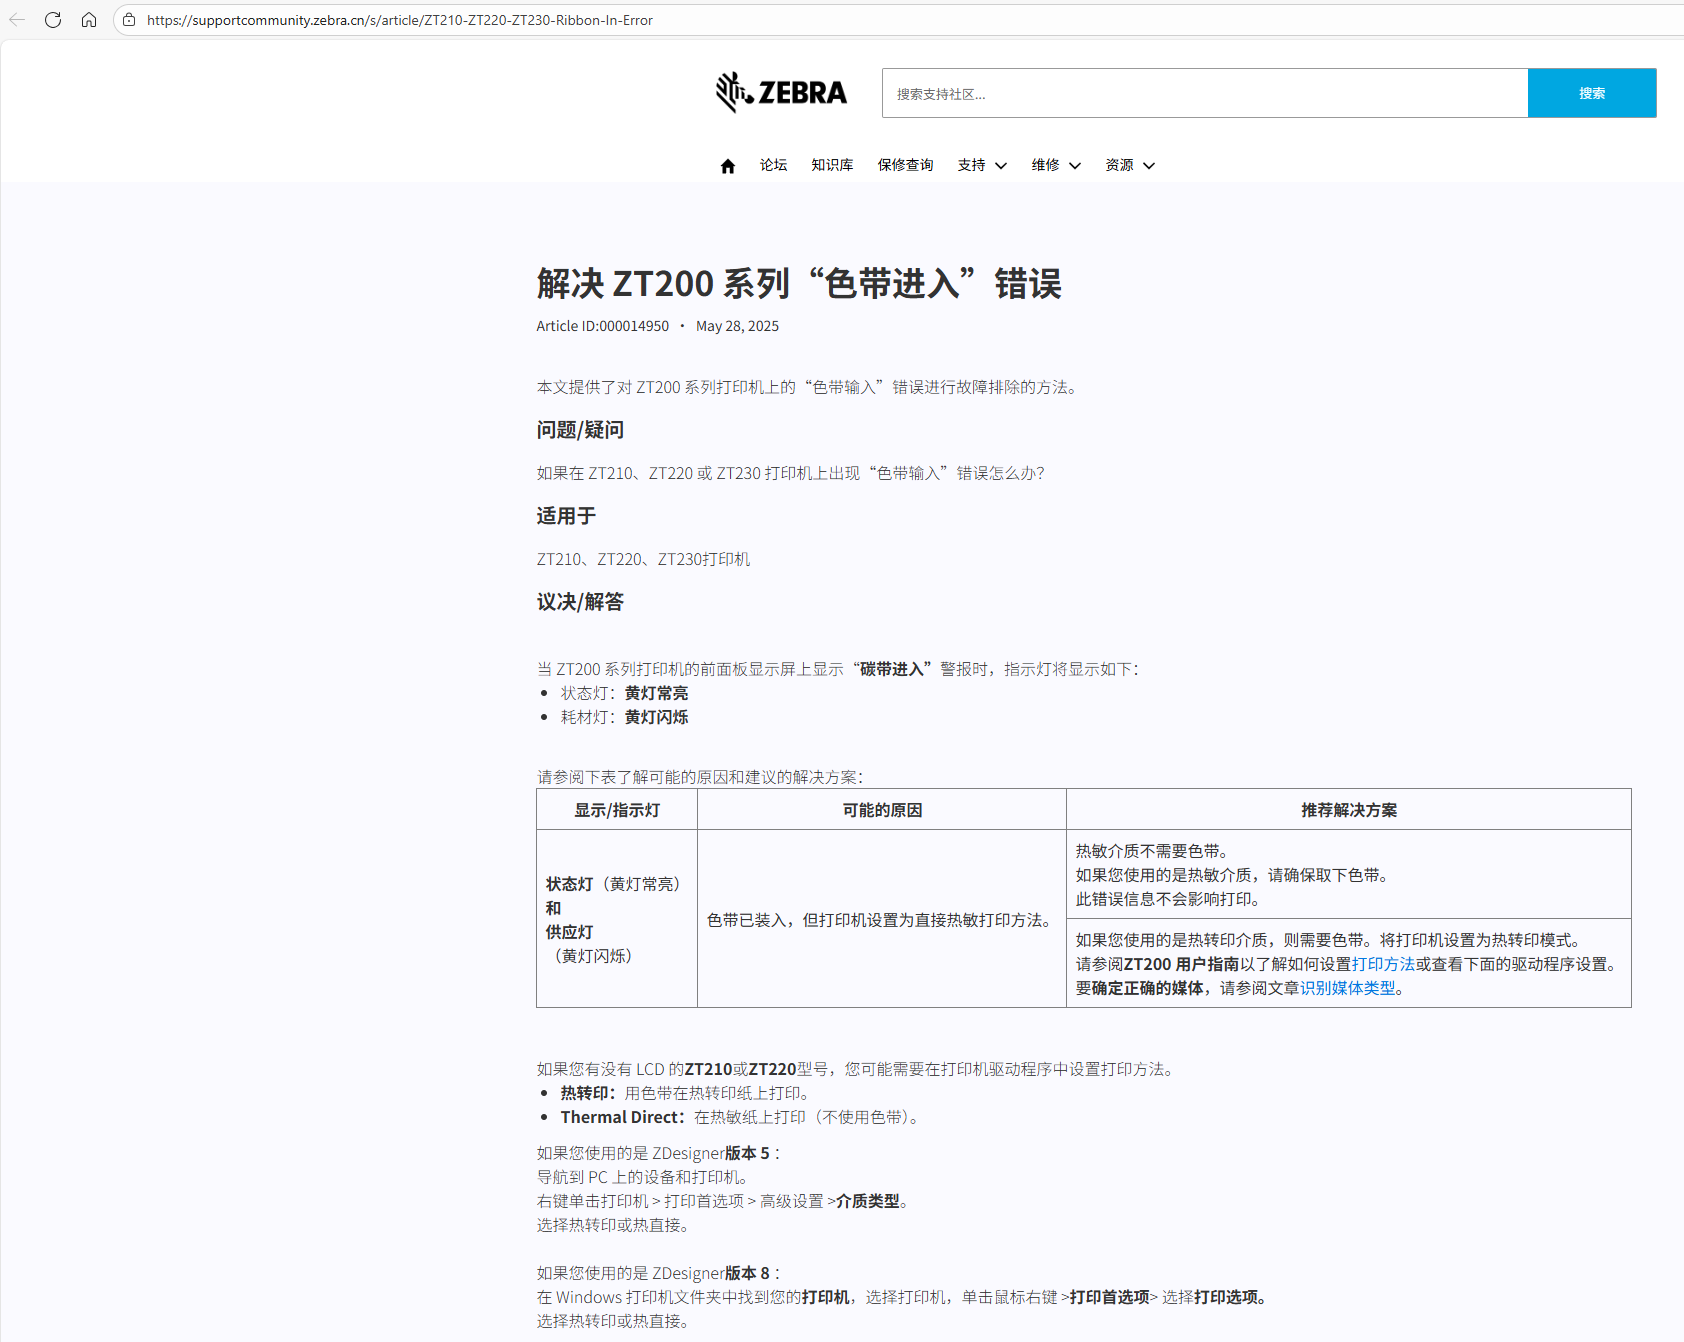Image resolution: width=1684 pixels, height=1342 pixels.
Task: Expand the 资源 dropdown menu
Action: [1130, 165]
